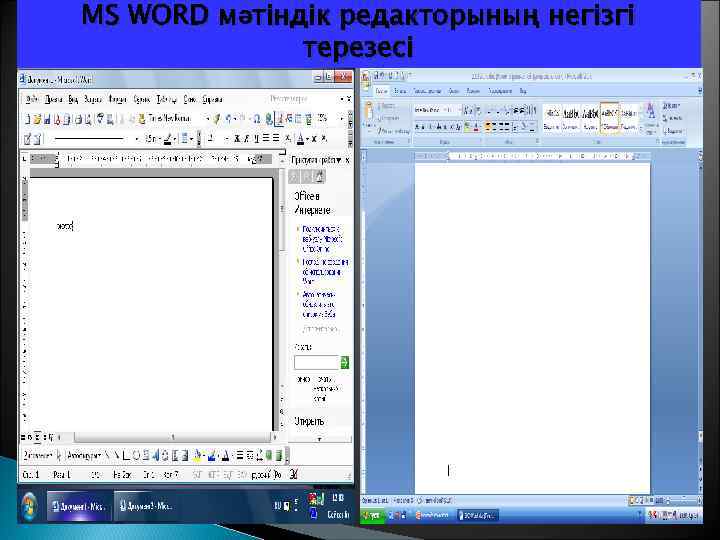Viewport: 720px width, 540px height.
Task: Click the first blue link in the task pane
Action: (x=322, y=239)
